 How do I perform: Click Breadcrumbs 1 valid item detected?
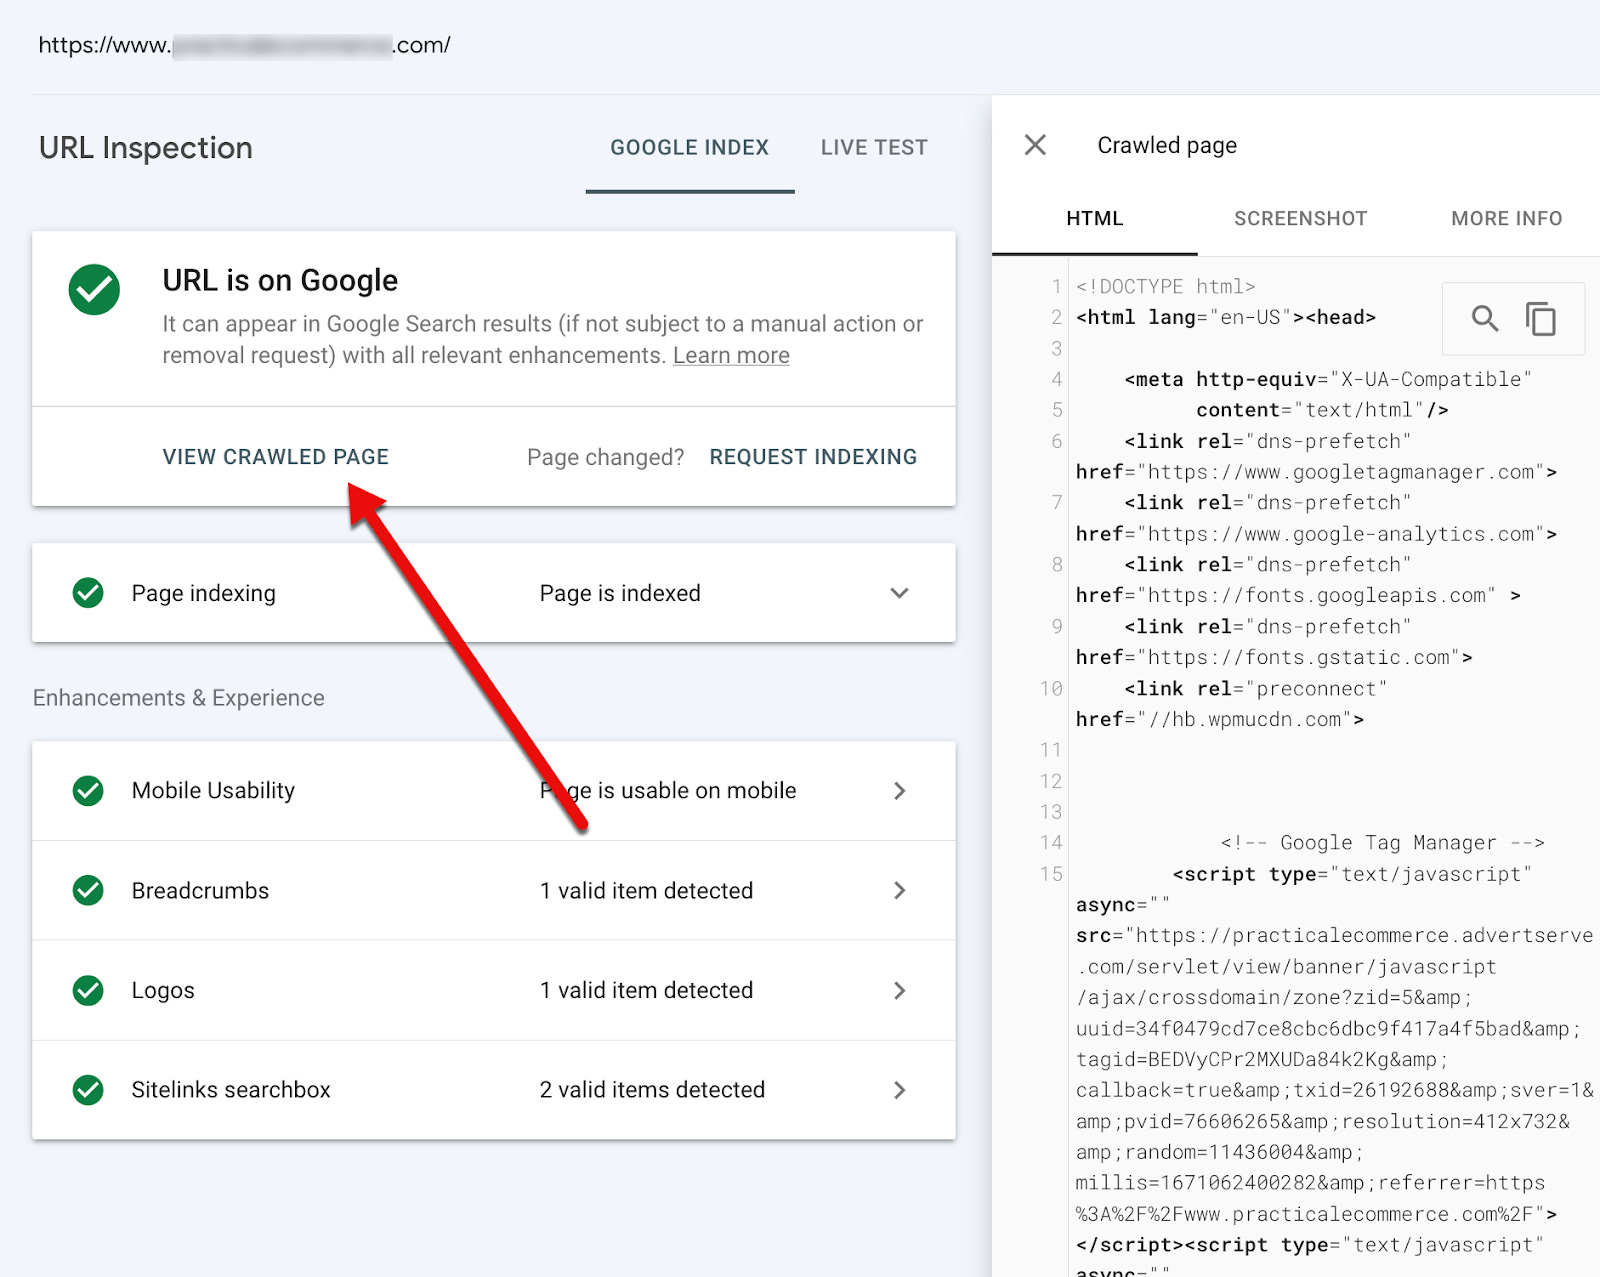pyautogui.click(x=646, y=890)
